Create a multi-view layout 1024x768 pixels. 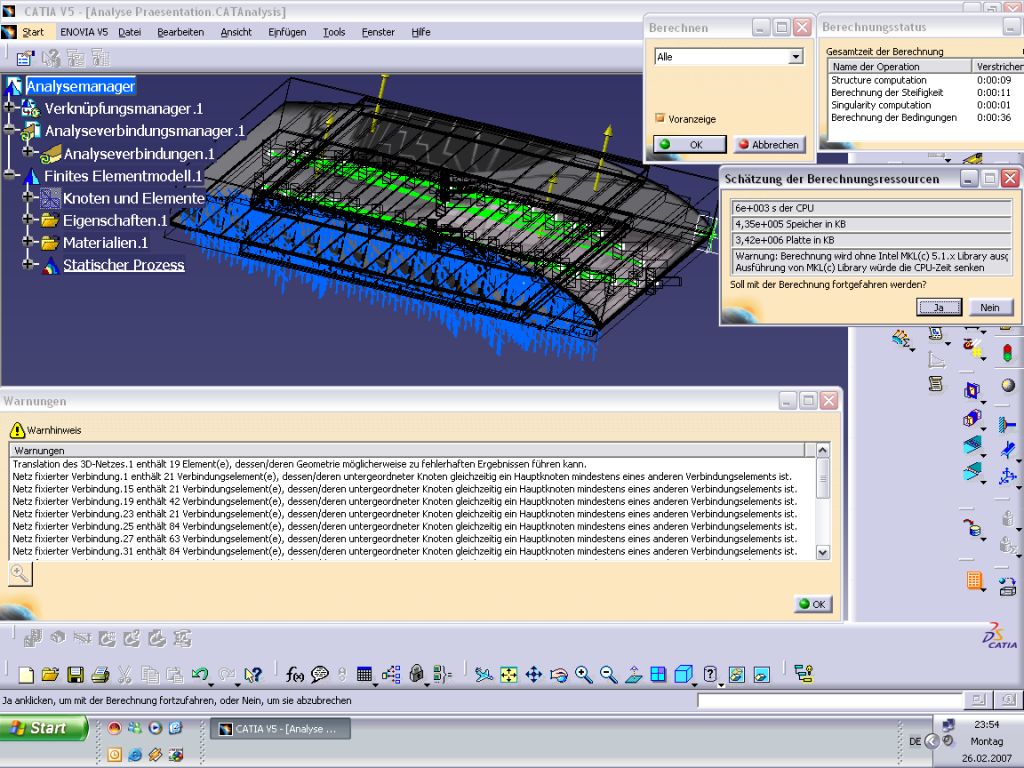658,675
